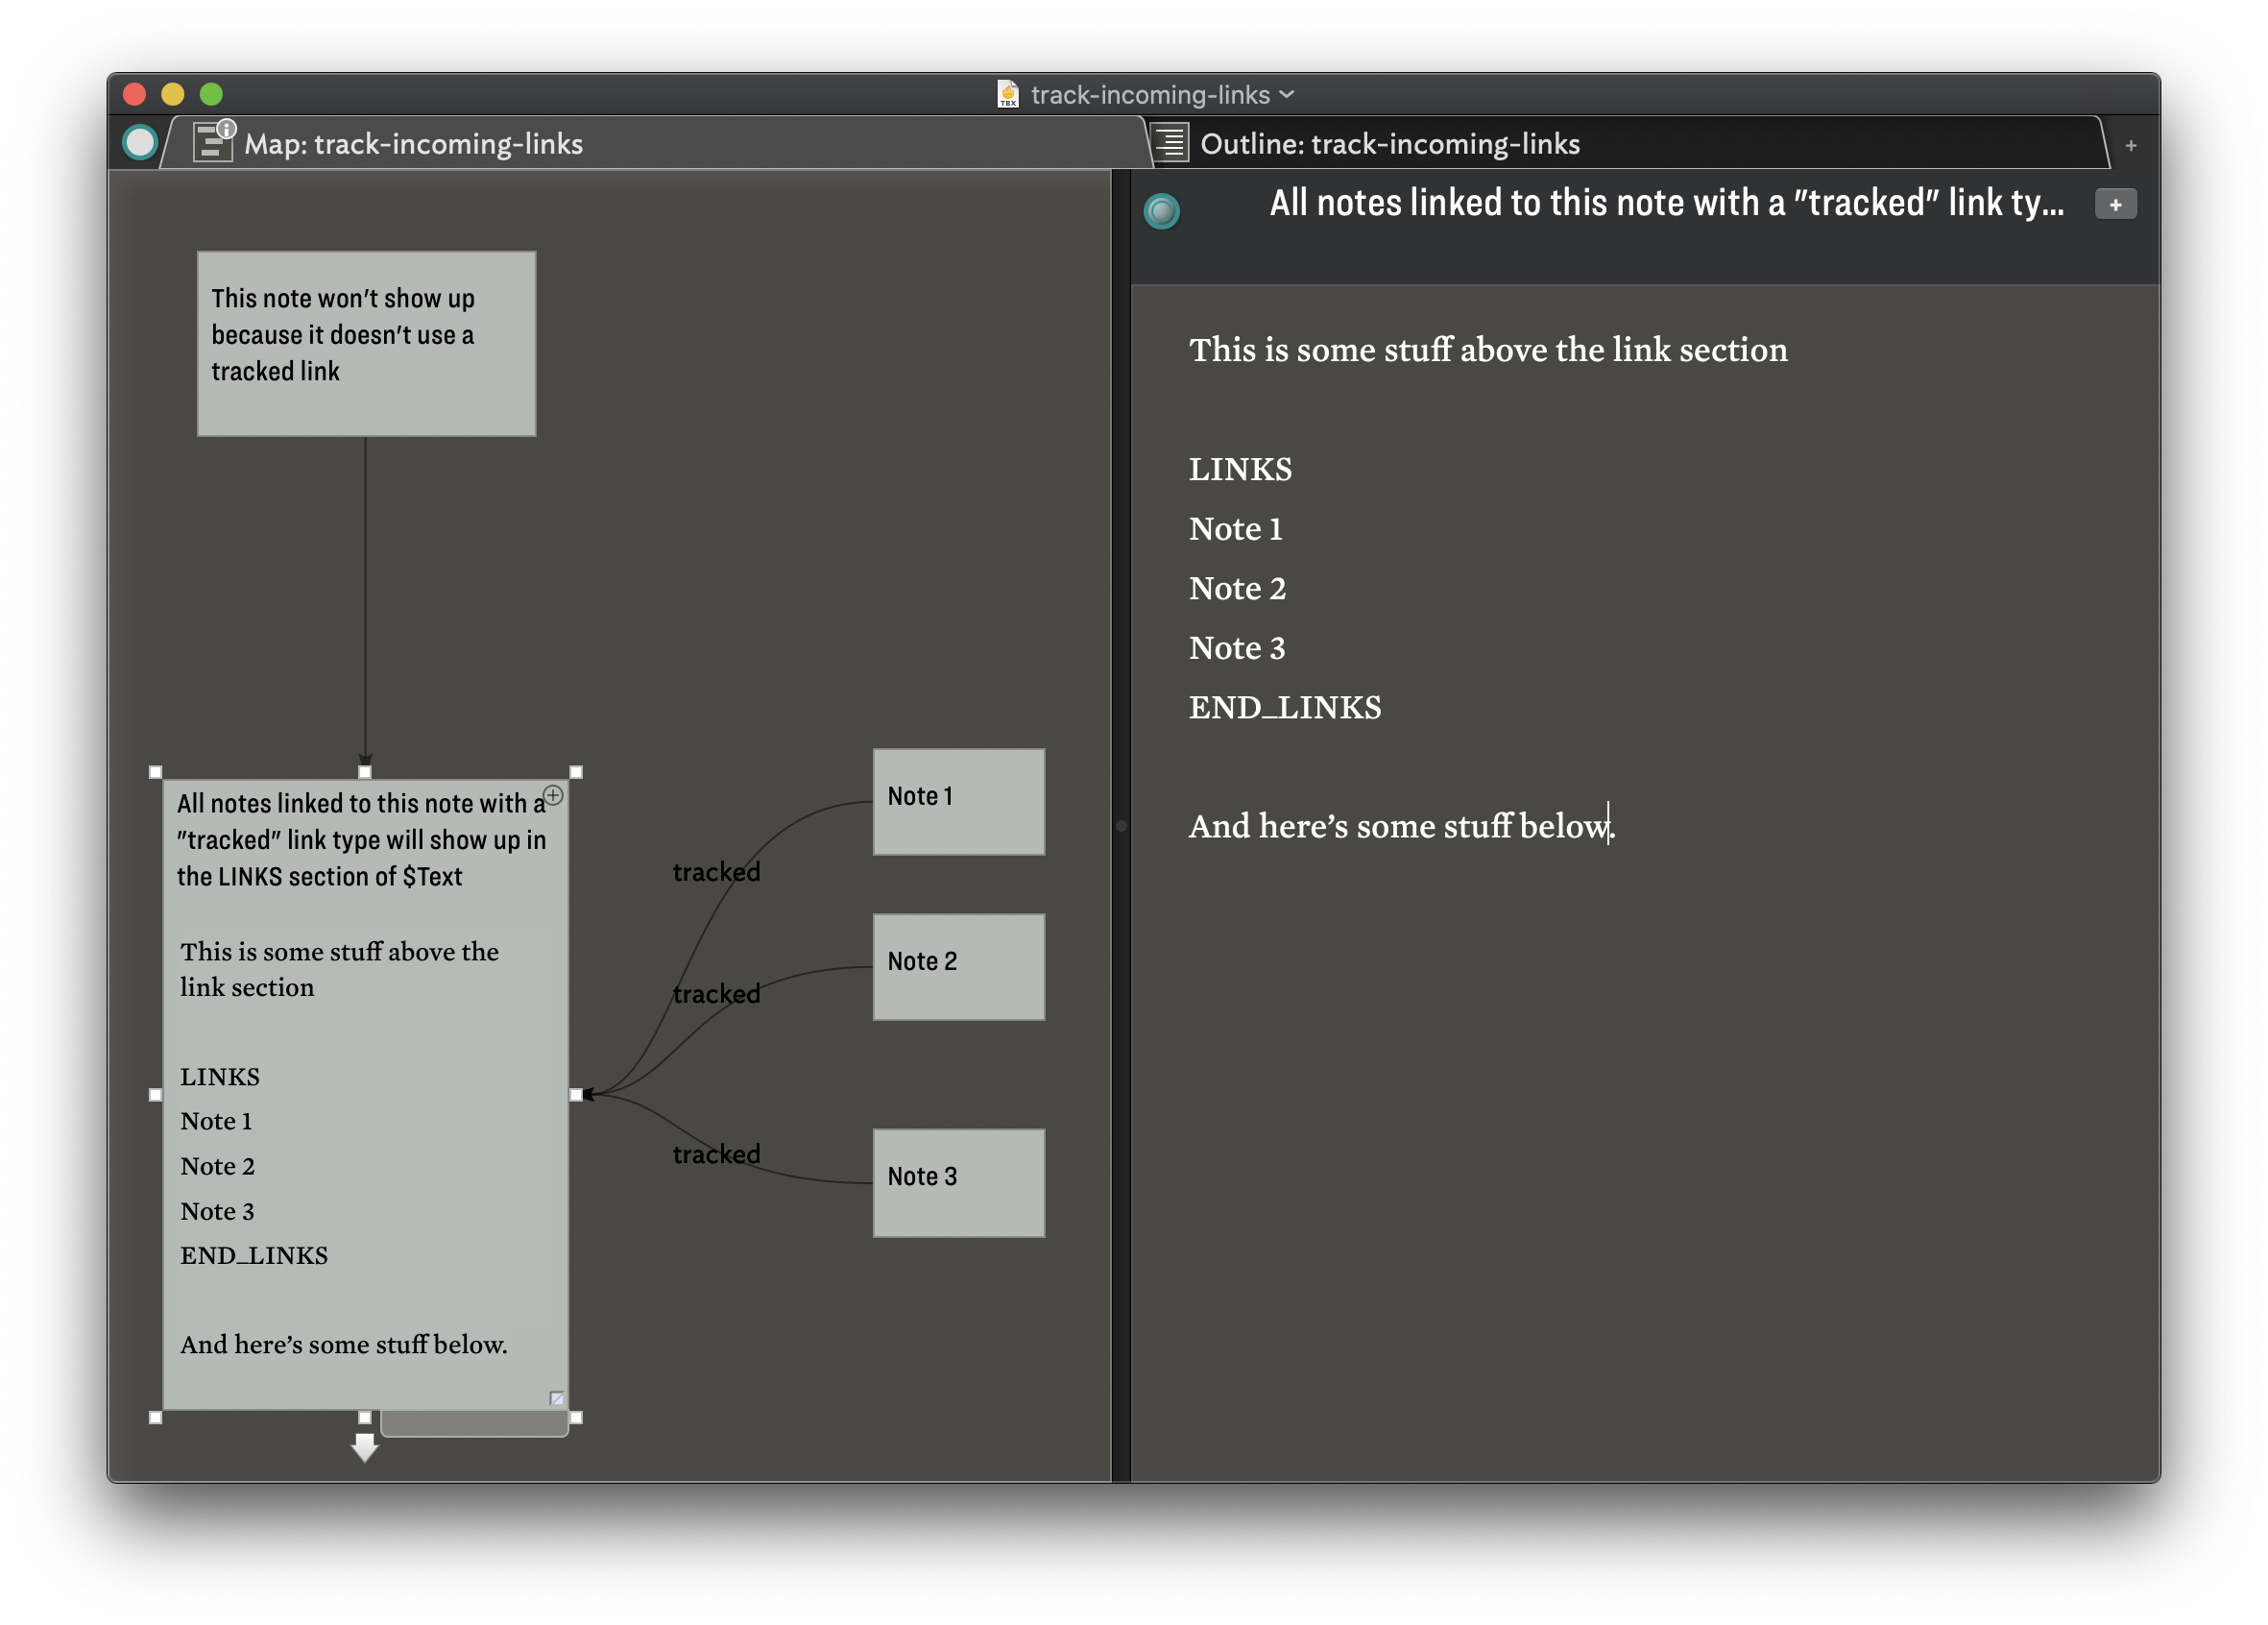Open the track-incoming-links title dropdown chevron
Screen dimensions: 2268x1625
(x=1287, y=94)
